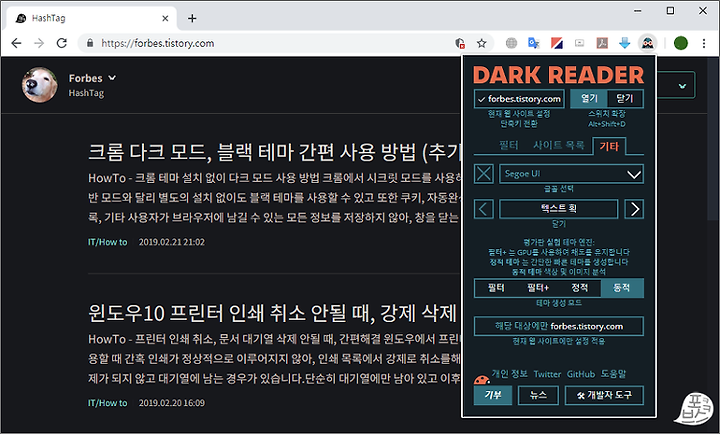Select the 필터 theme engine mode
The image size is (720, 434).
tap(496, 288)
